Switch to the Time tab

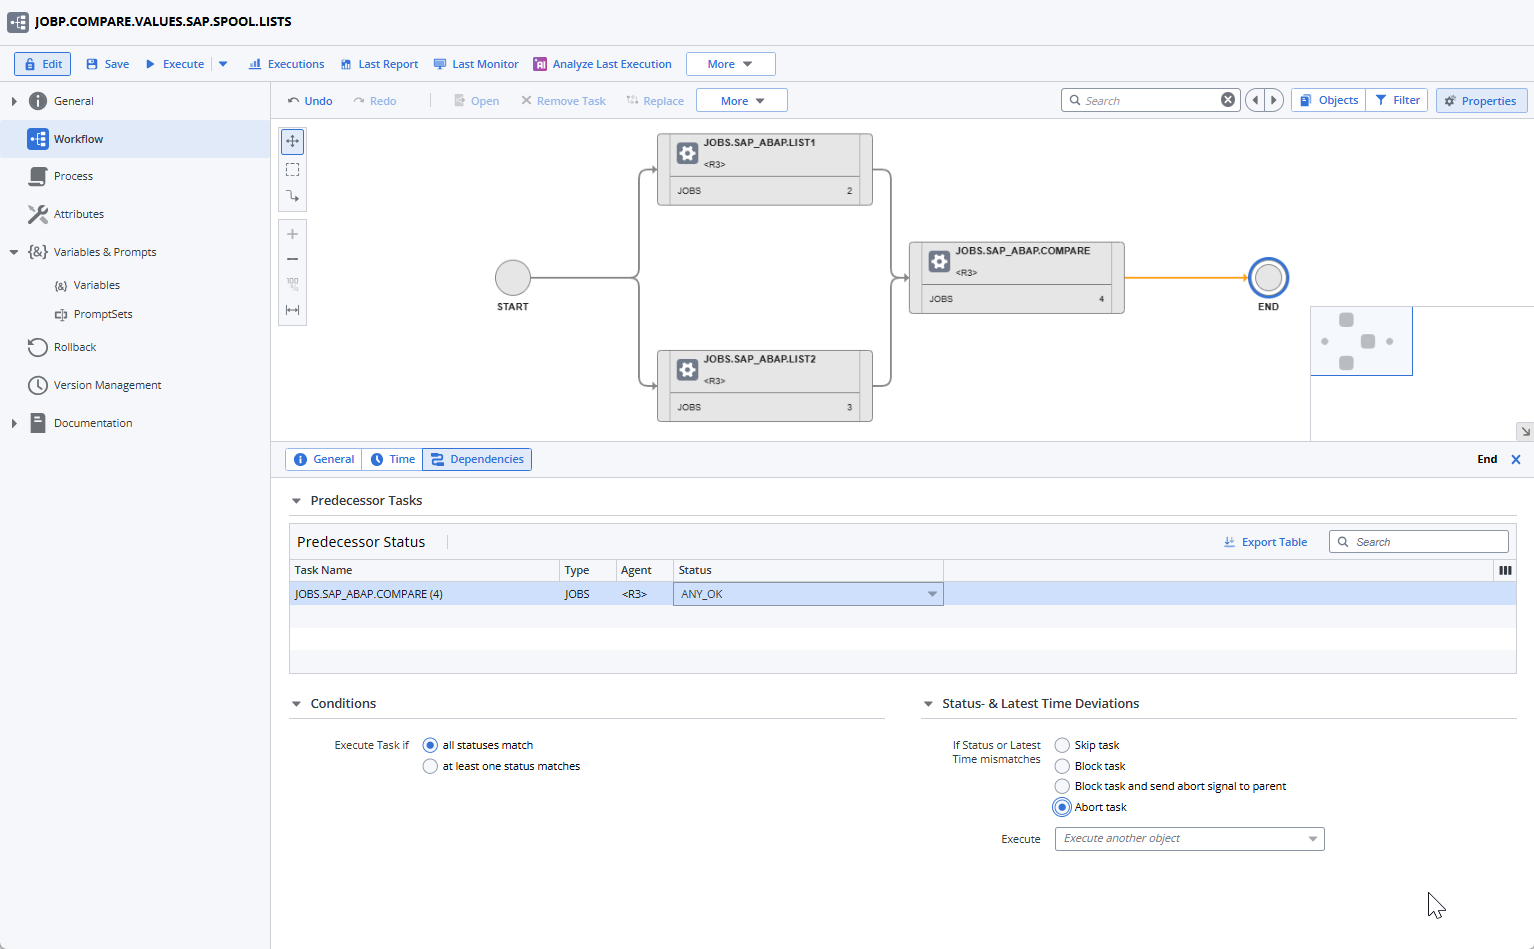point(392,459)
